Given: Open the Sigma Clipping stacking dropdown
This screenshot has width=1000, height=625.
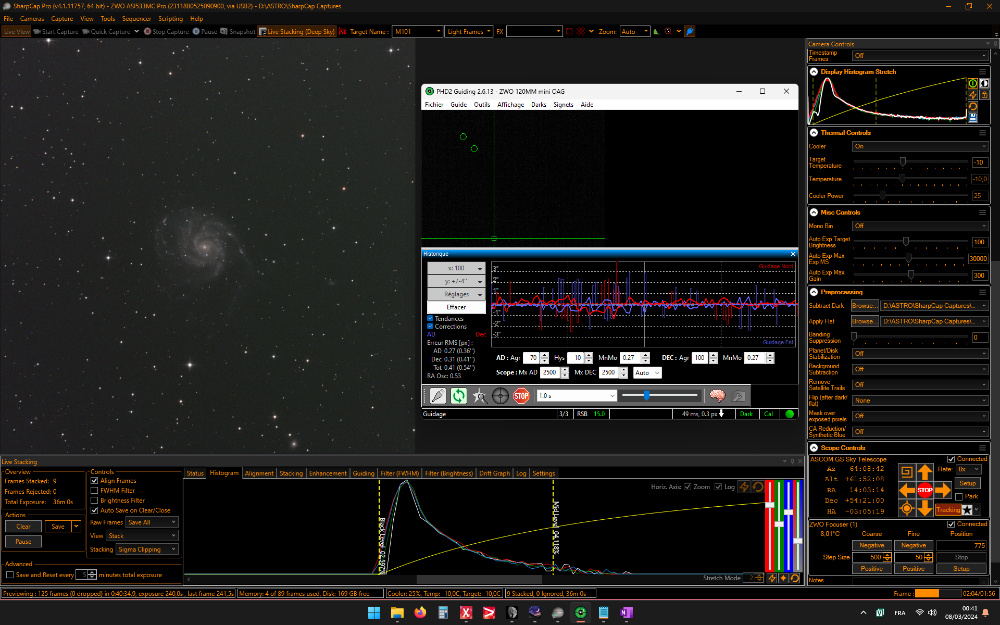Looking at the screenshot, I should pos(145,548).
